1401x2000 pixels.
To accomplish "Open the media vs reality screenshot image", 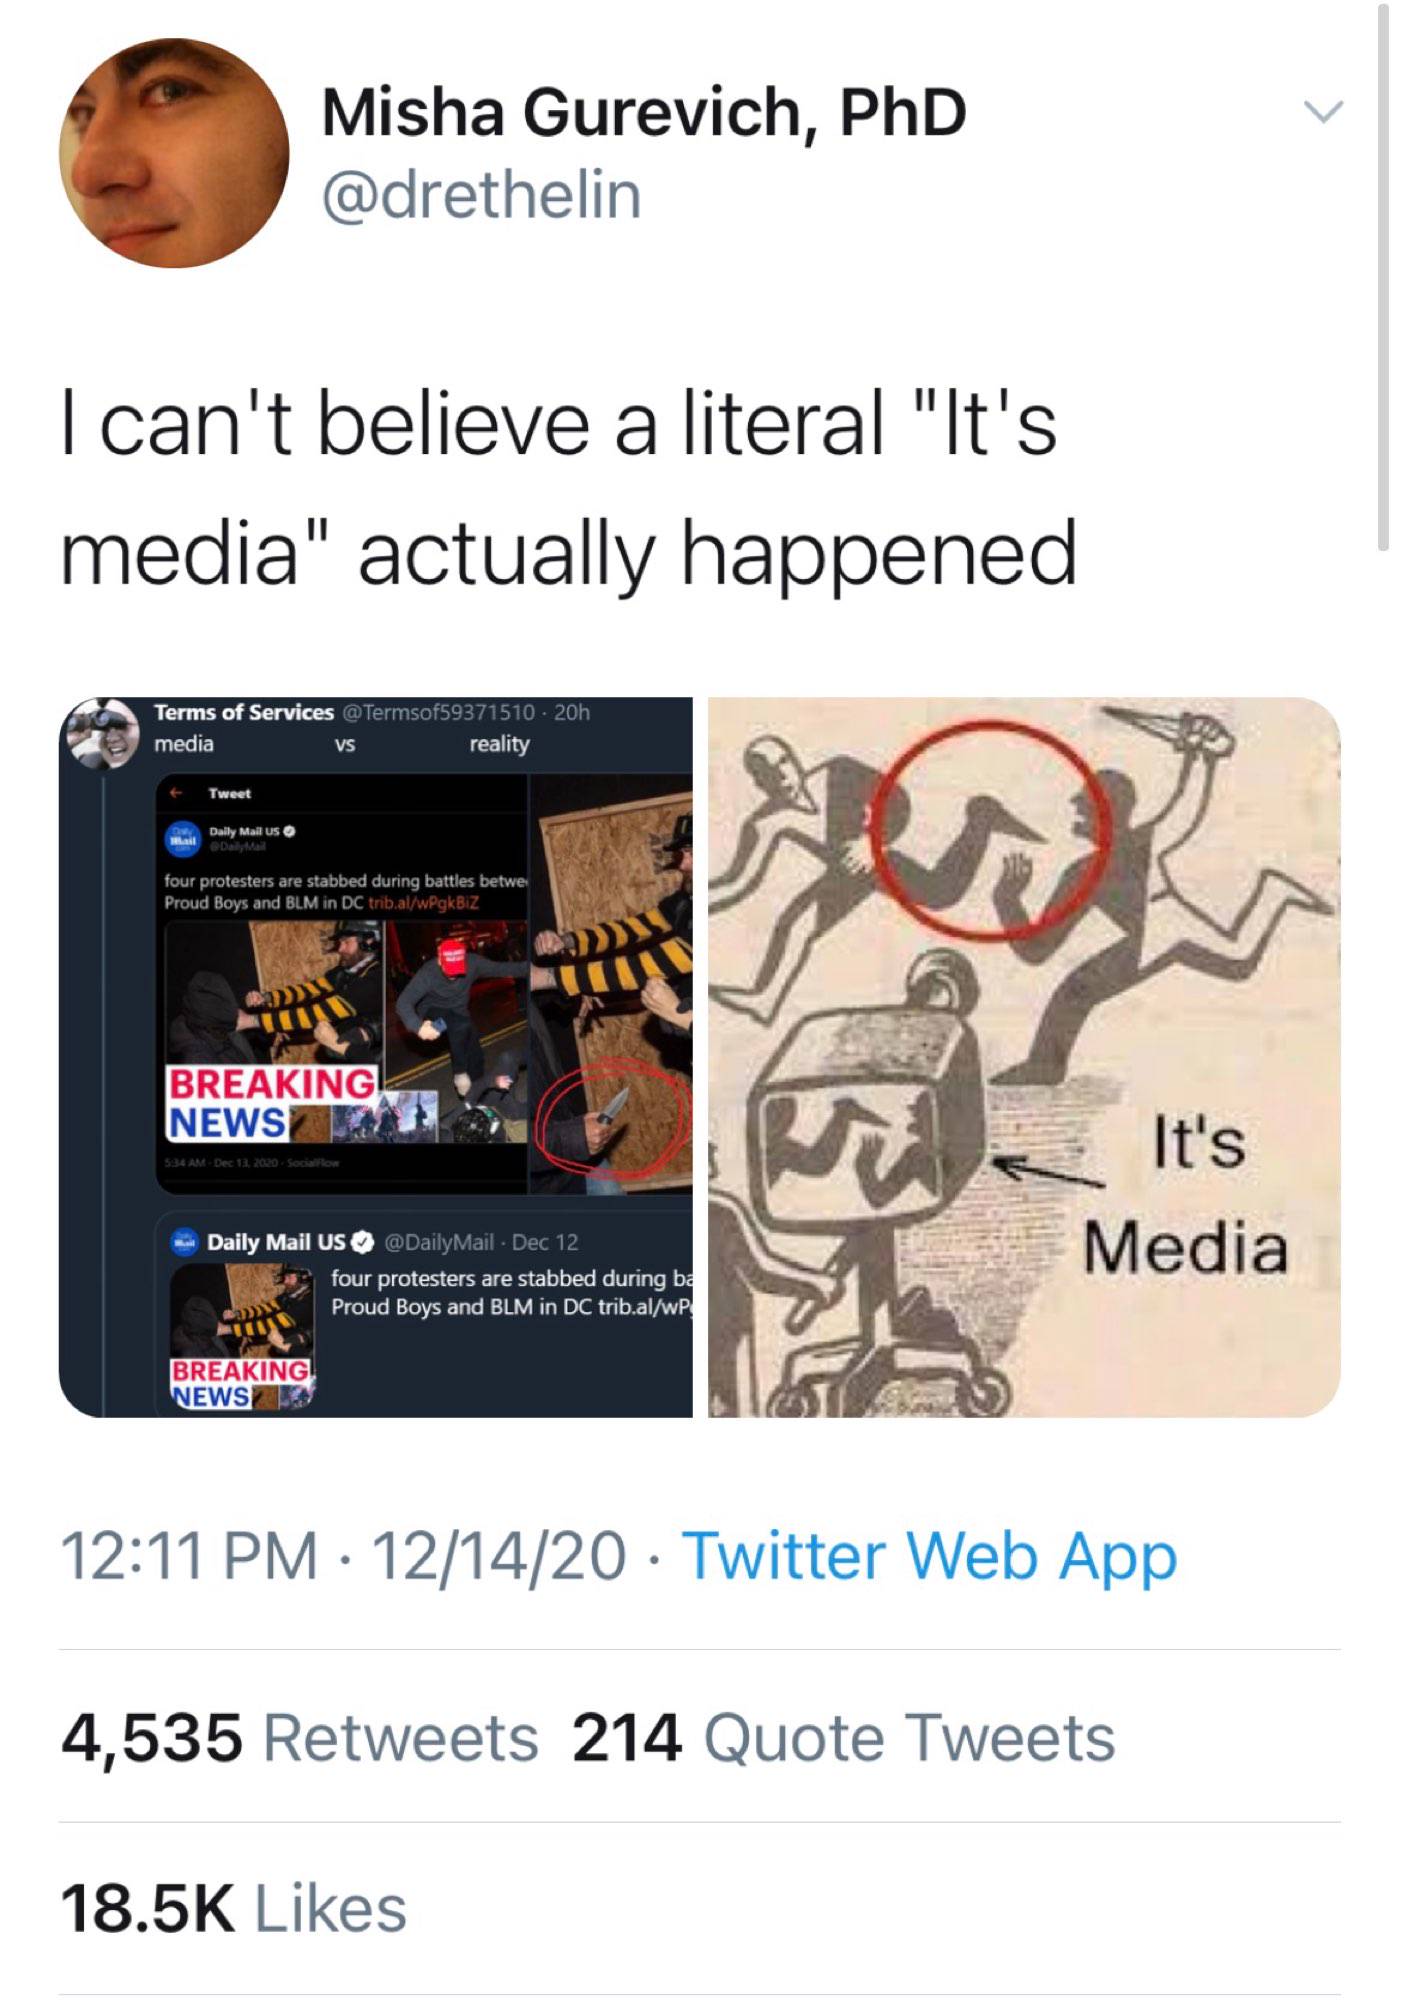I will click(376, 1056).
